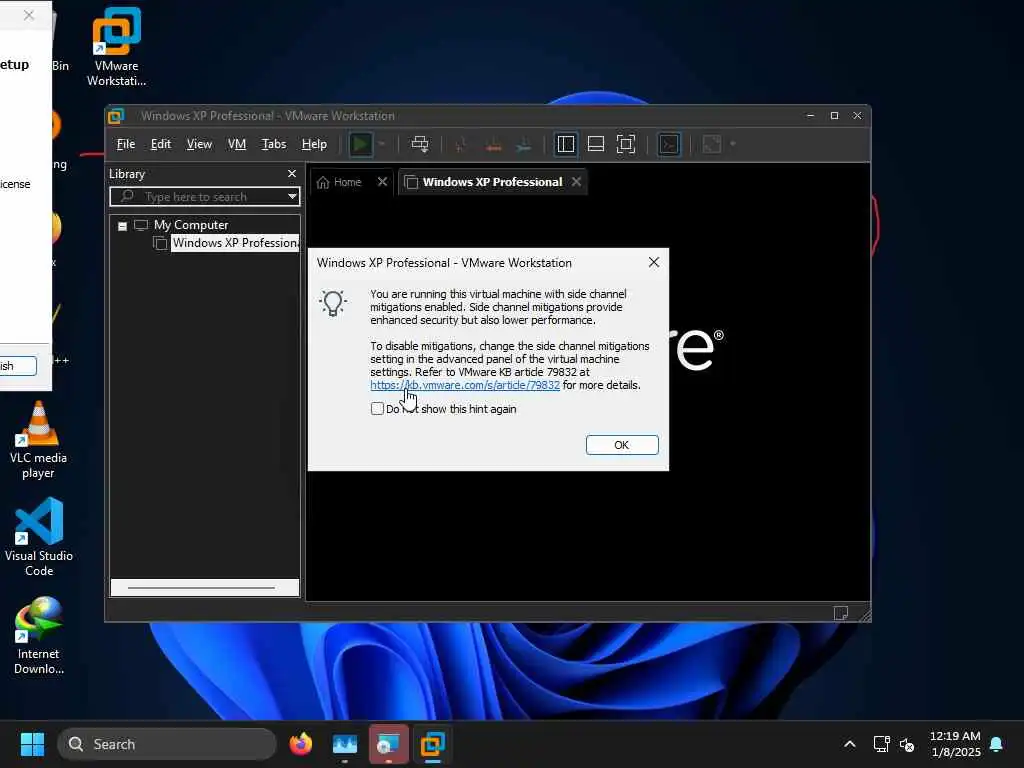This screenshot has height=768, width=1024.
Task: Open the VLC media player desktop shortcut
Action: tap(38, 440)
